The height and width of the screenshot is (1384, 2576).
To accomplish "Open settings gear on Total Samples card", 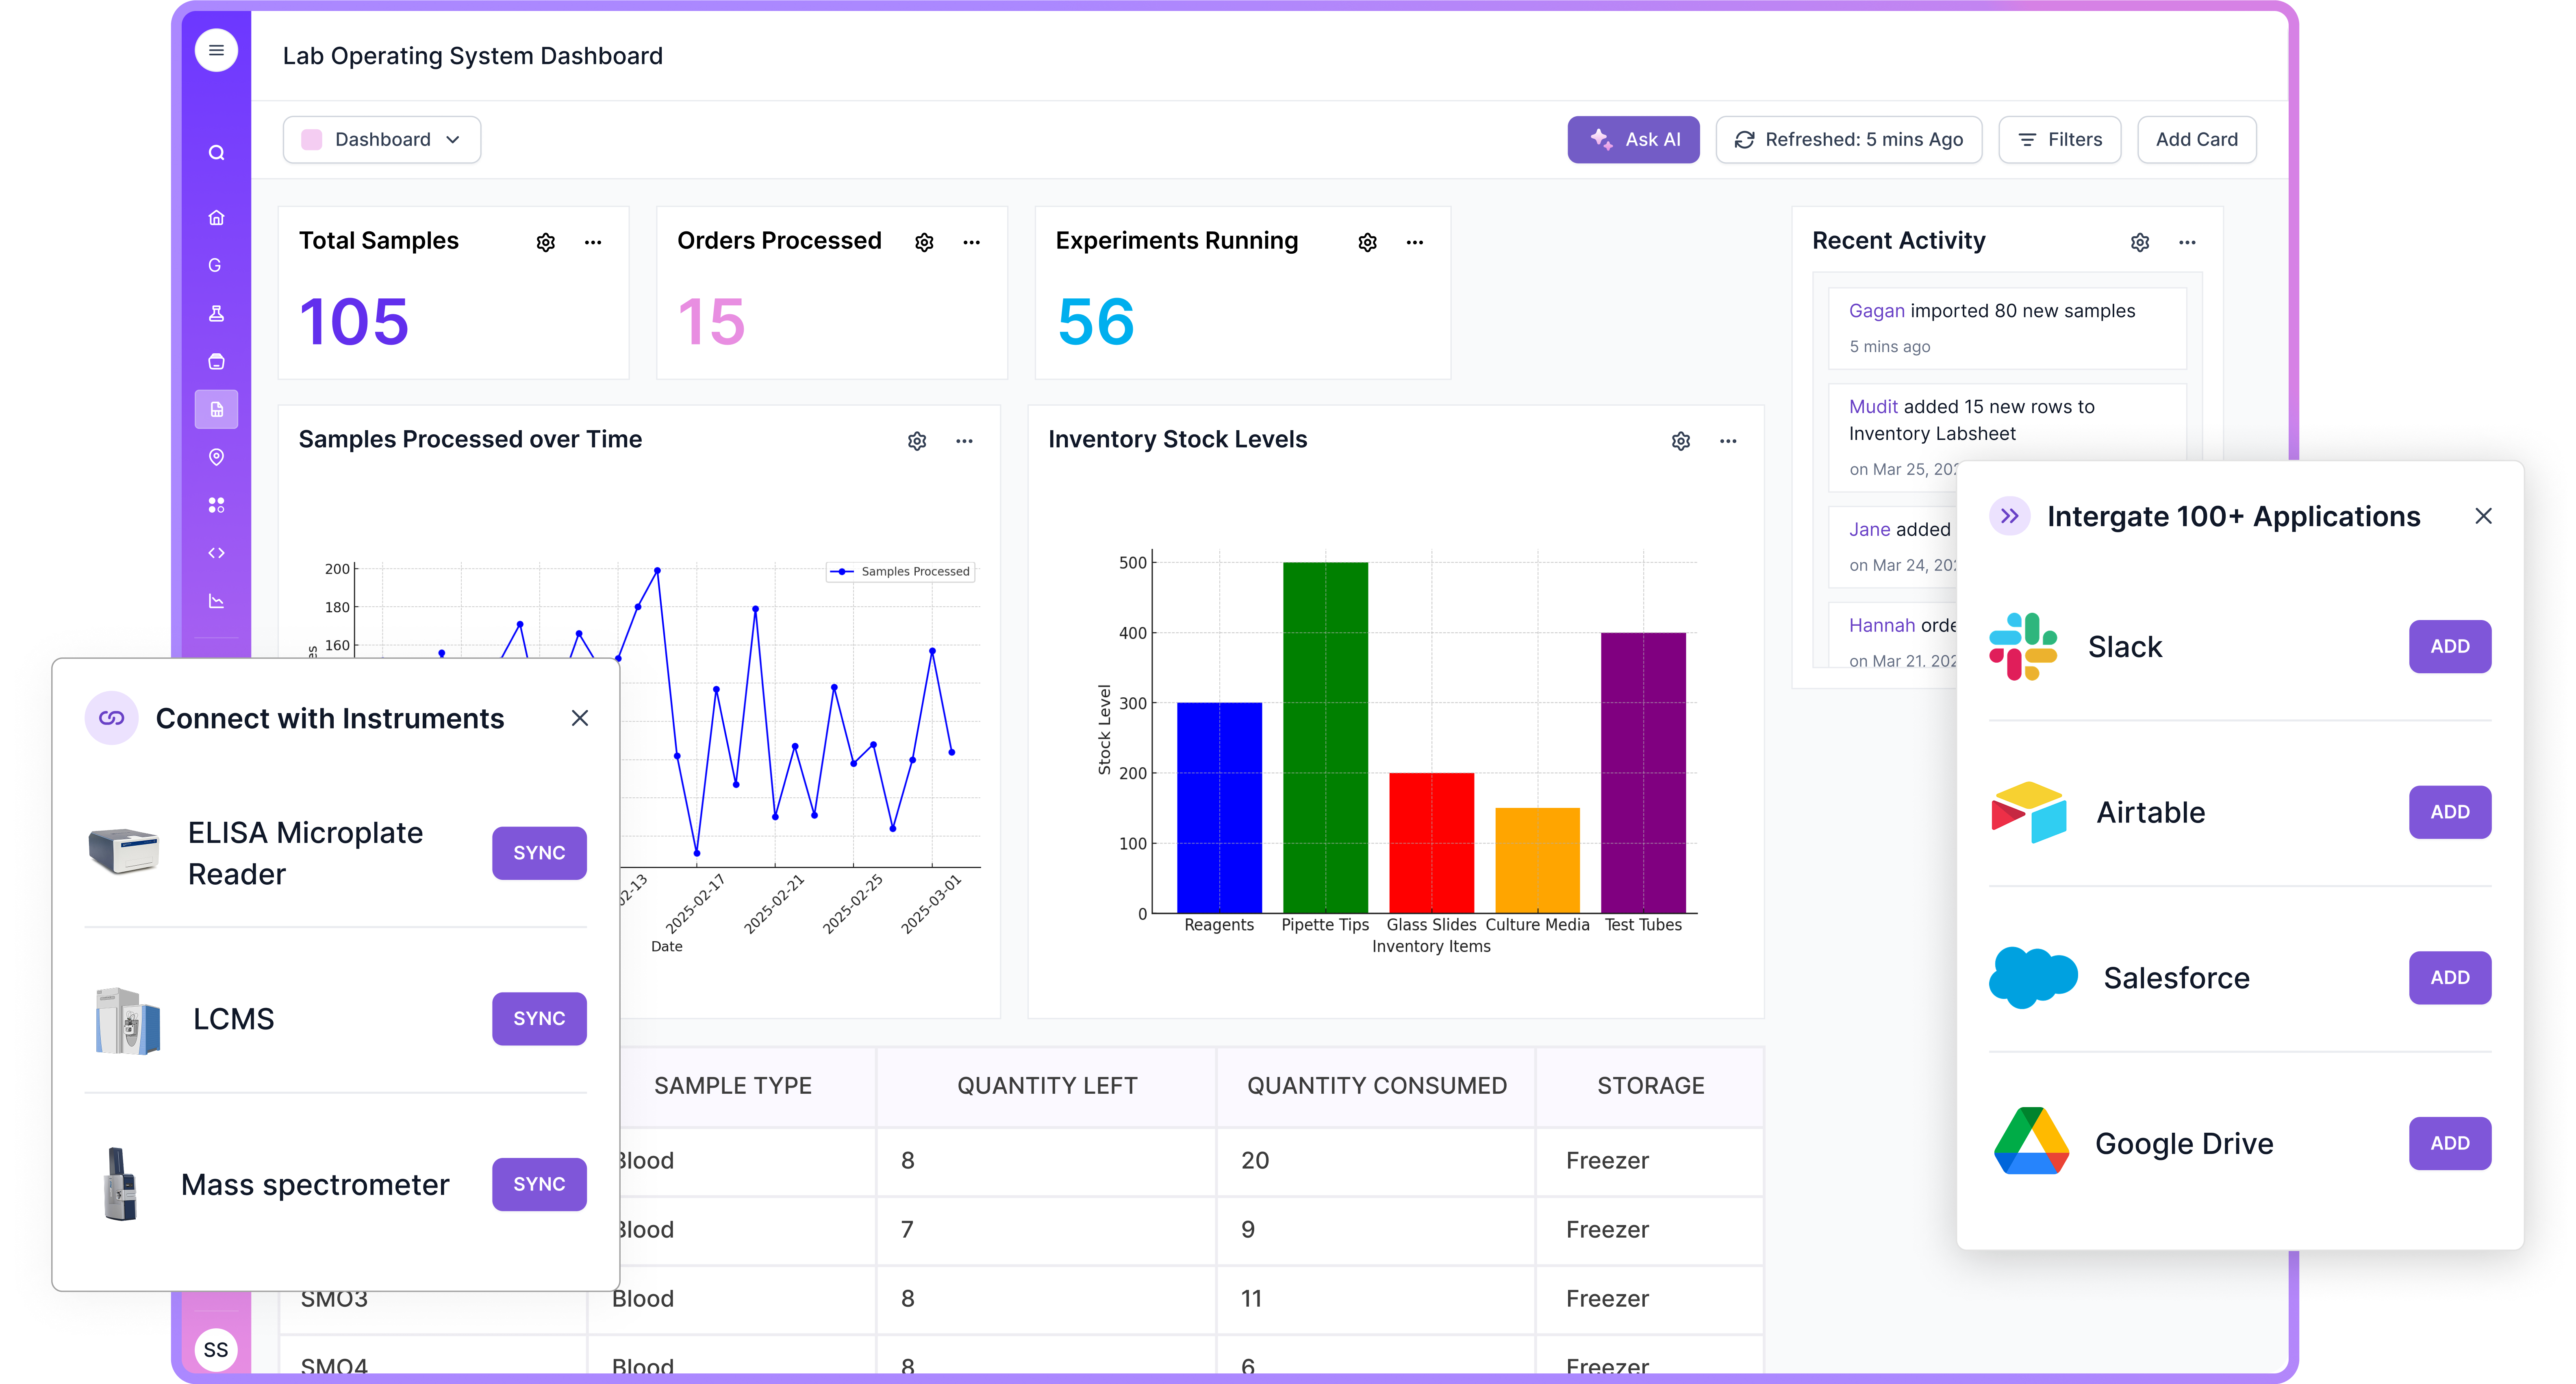I will tap(546, 242).
